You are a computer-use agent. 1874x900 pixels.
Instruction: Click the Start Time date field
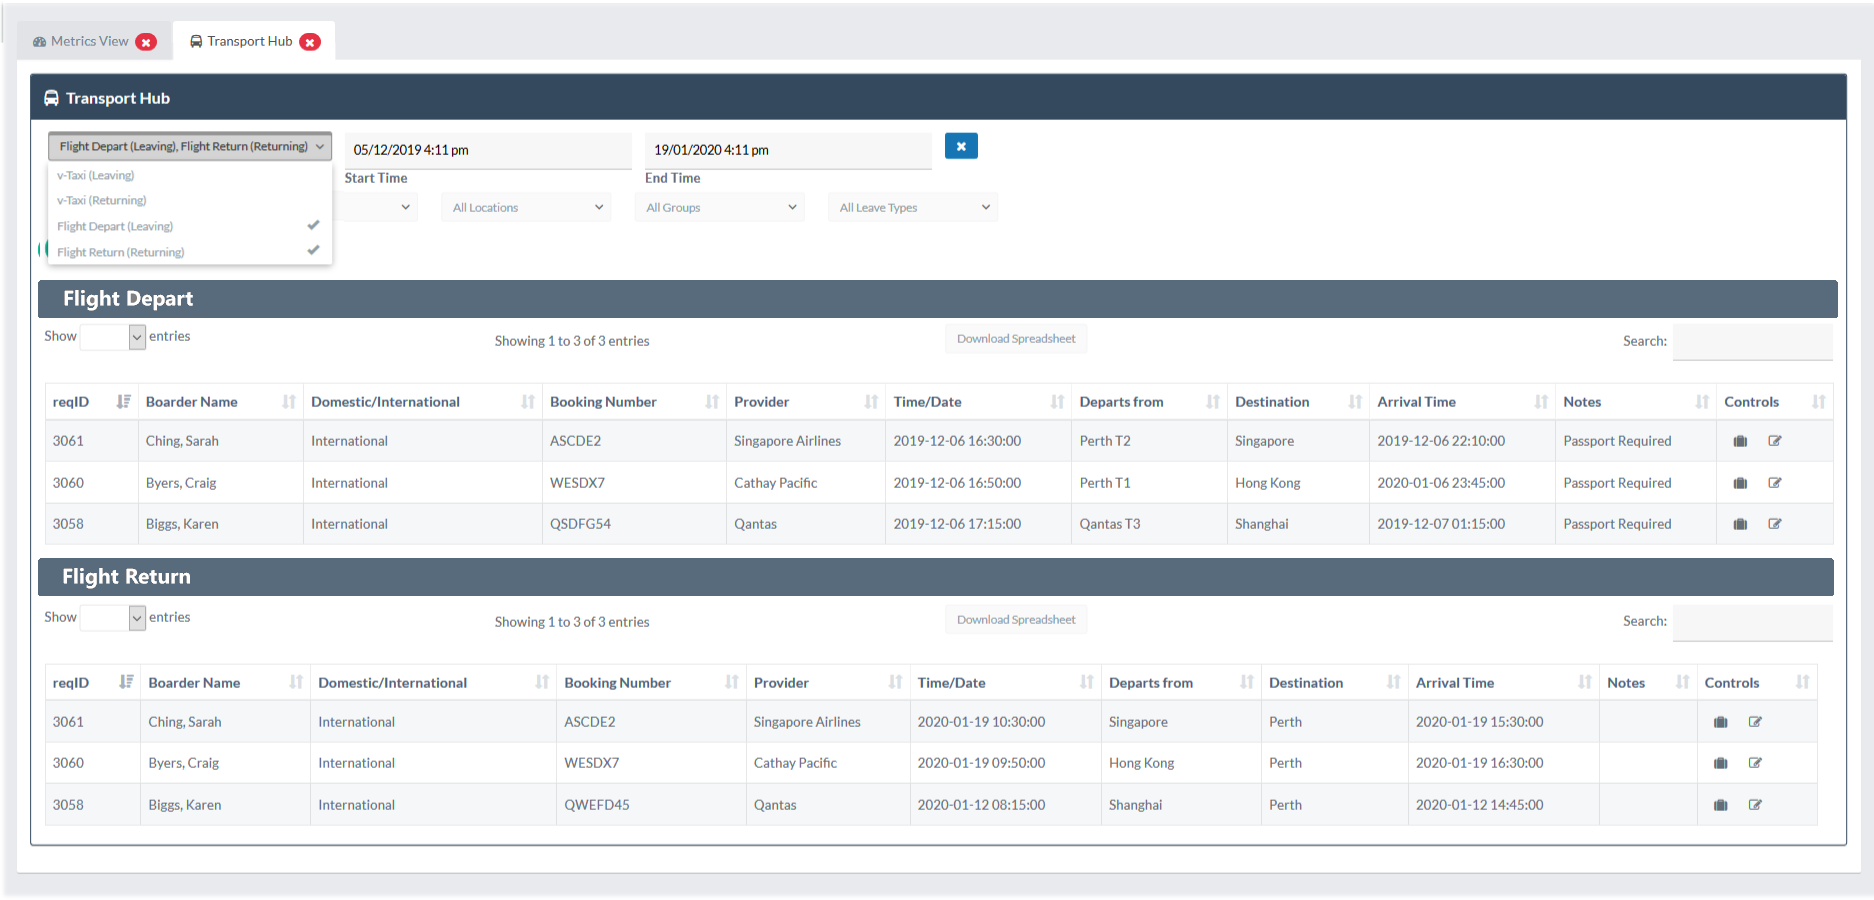pos(488,150)
